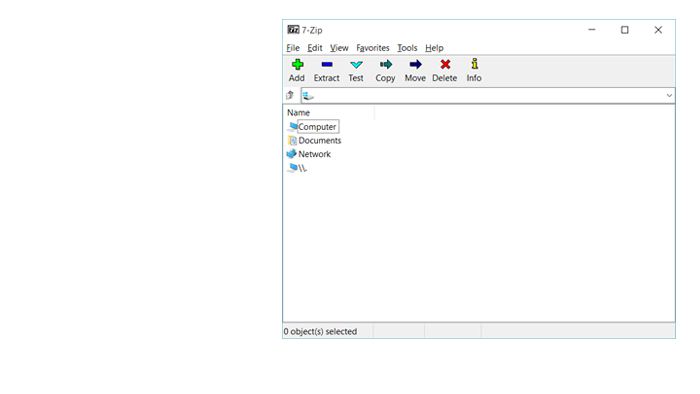
Task: Select the \\. entry label
Action: [303, 168]
